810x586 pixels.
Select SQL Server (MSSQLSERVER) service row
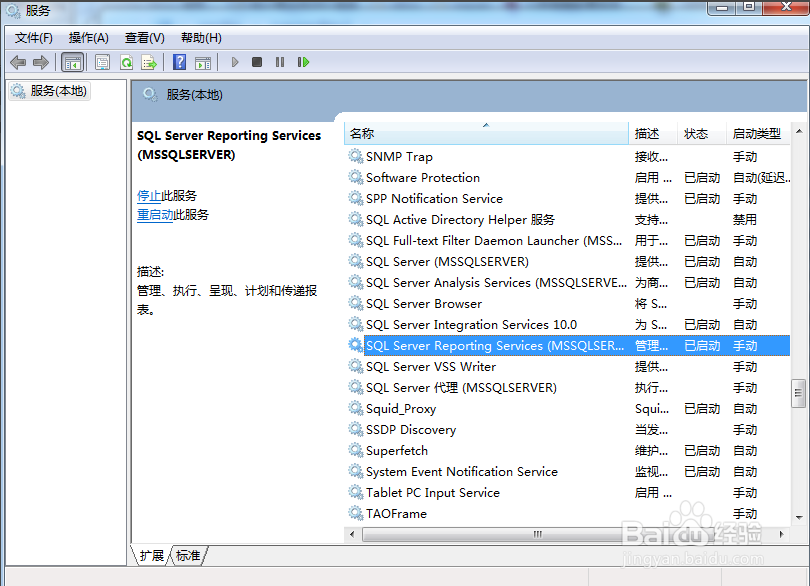pos(567,261)
